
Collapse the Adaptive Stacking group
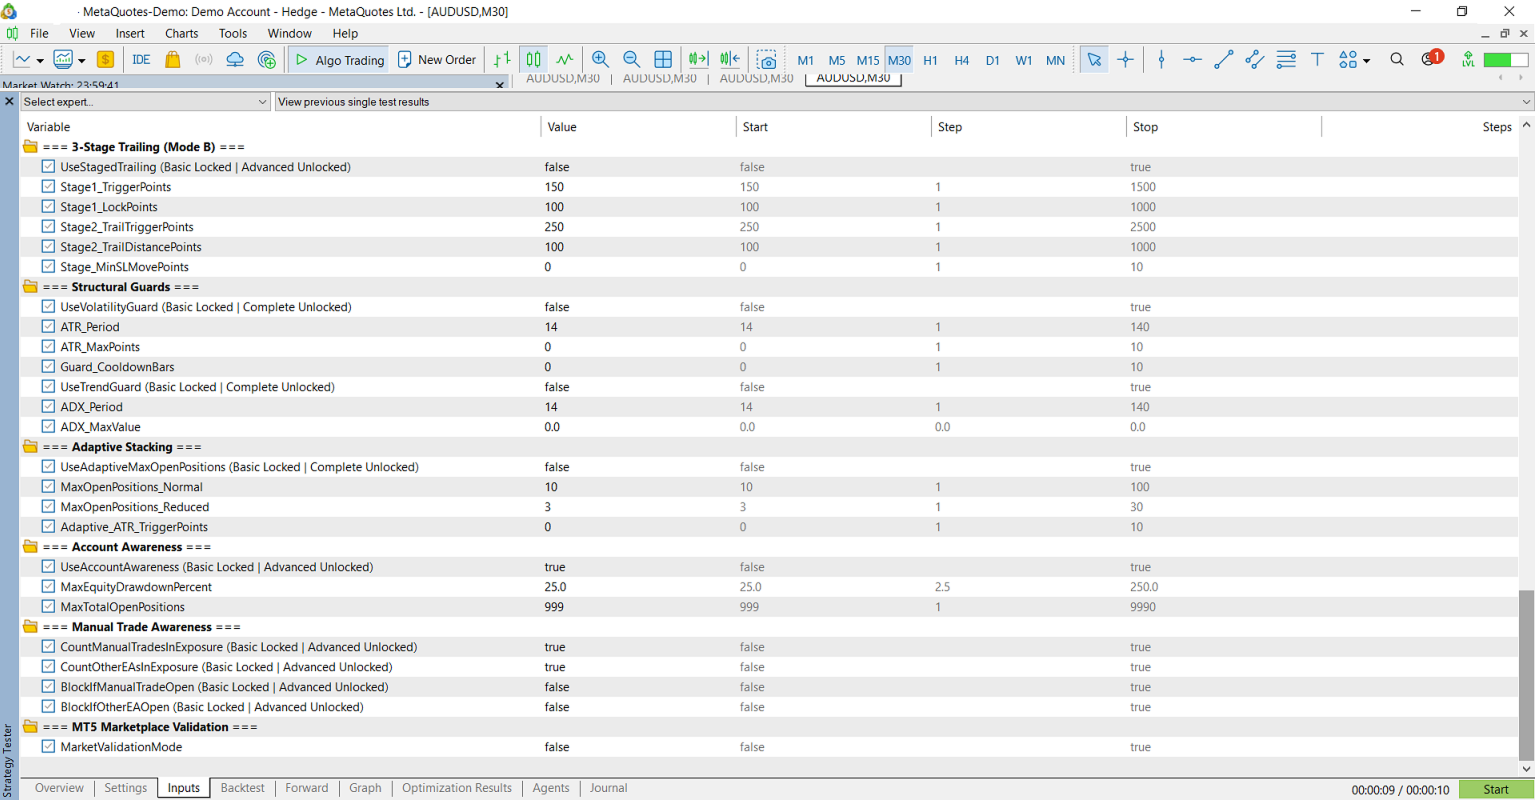click(x=30, y=447)
